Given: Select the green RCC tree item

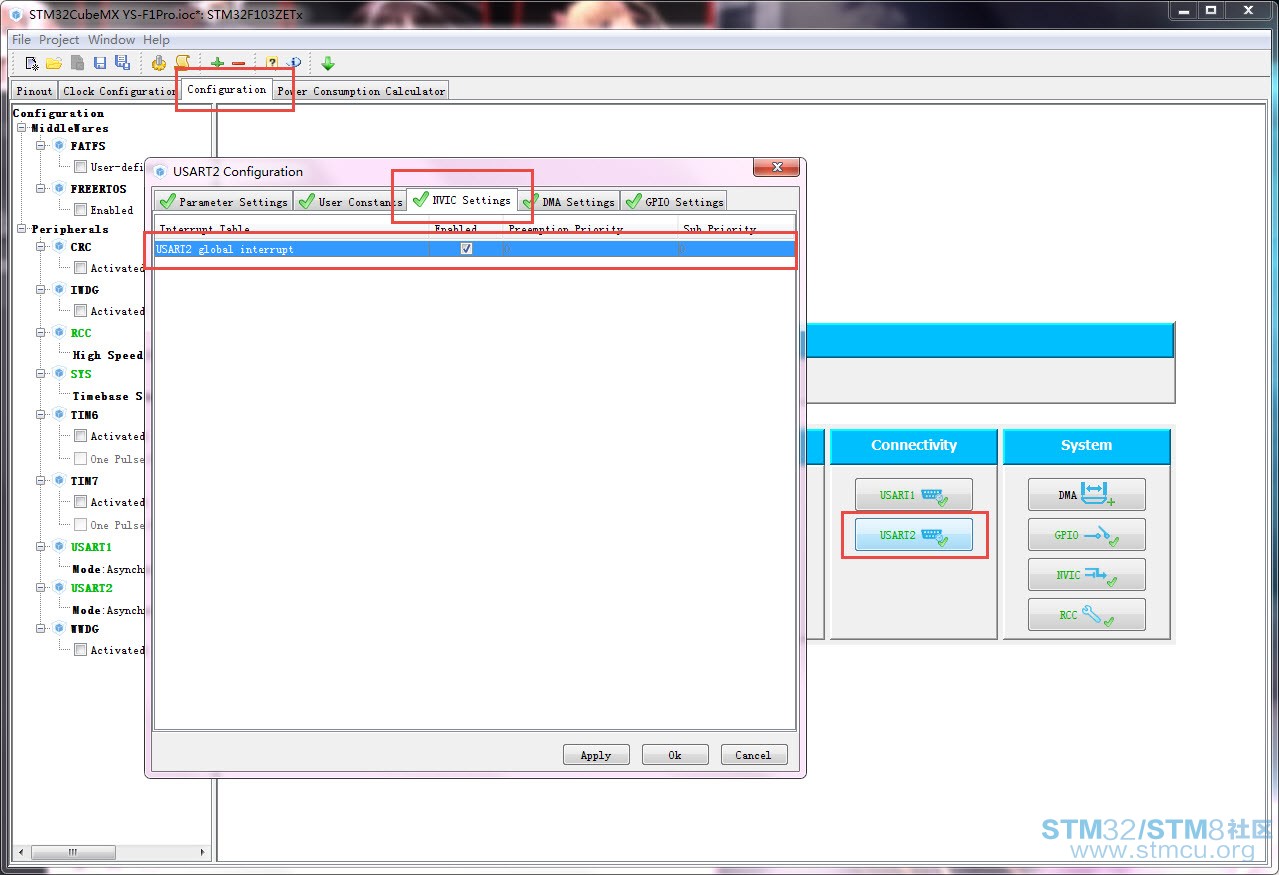Looking at the screenshot, I should pos(81,333).
